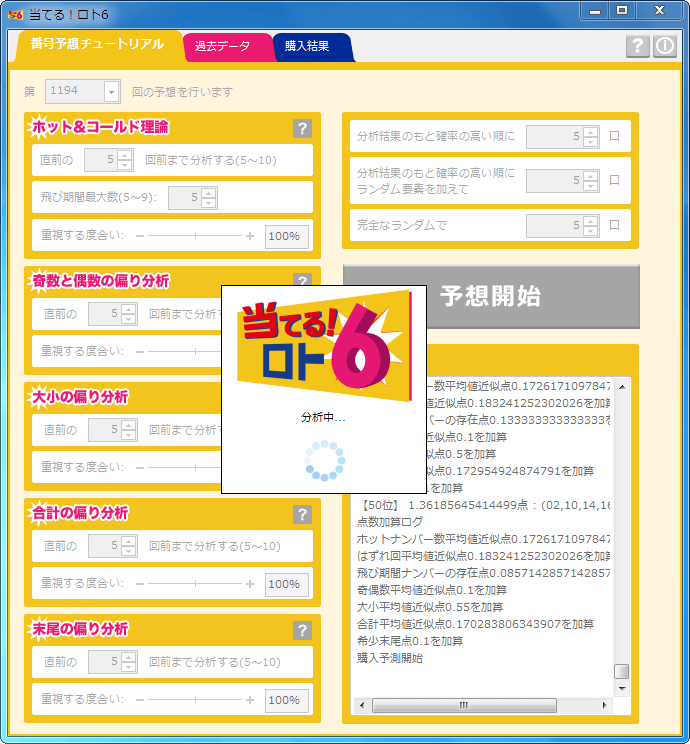Check the 完全なランダムで checkbox
The image size is (690, 744).
click(x=615, y=225)
